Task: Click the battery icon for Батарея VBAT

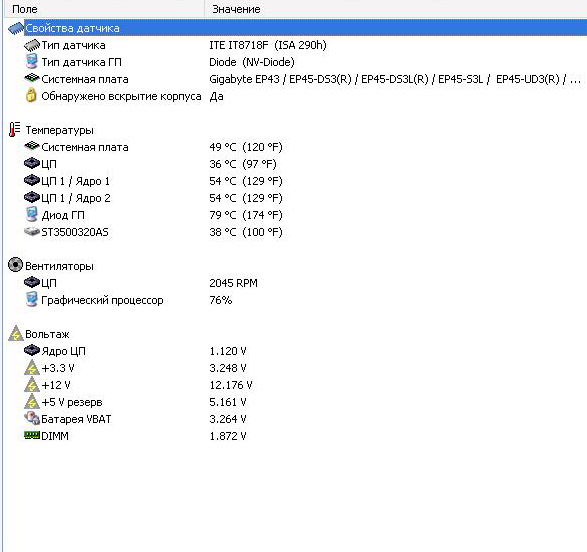Action: pos(32,418)
